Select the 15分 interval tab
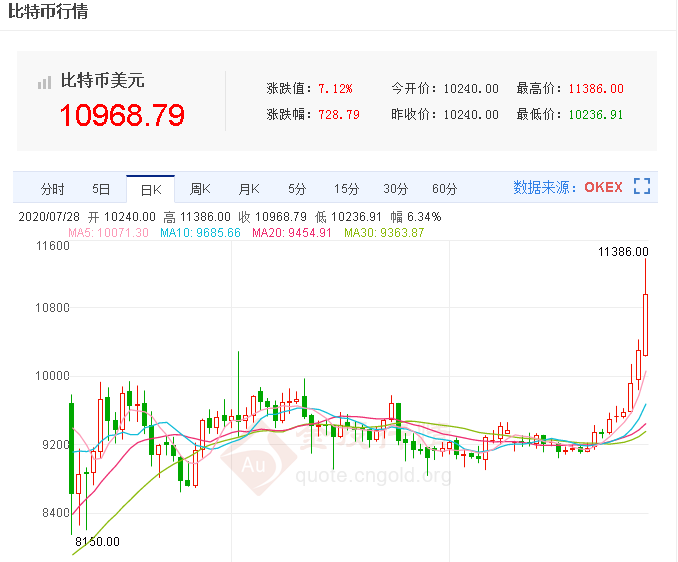Screen dimensions: 678x562 [x=346, y=189]
